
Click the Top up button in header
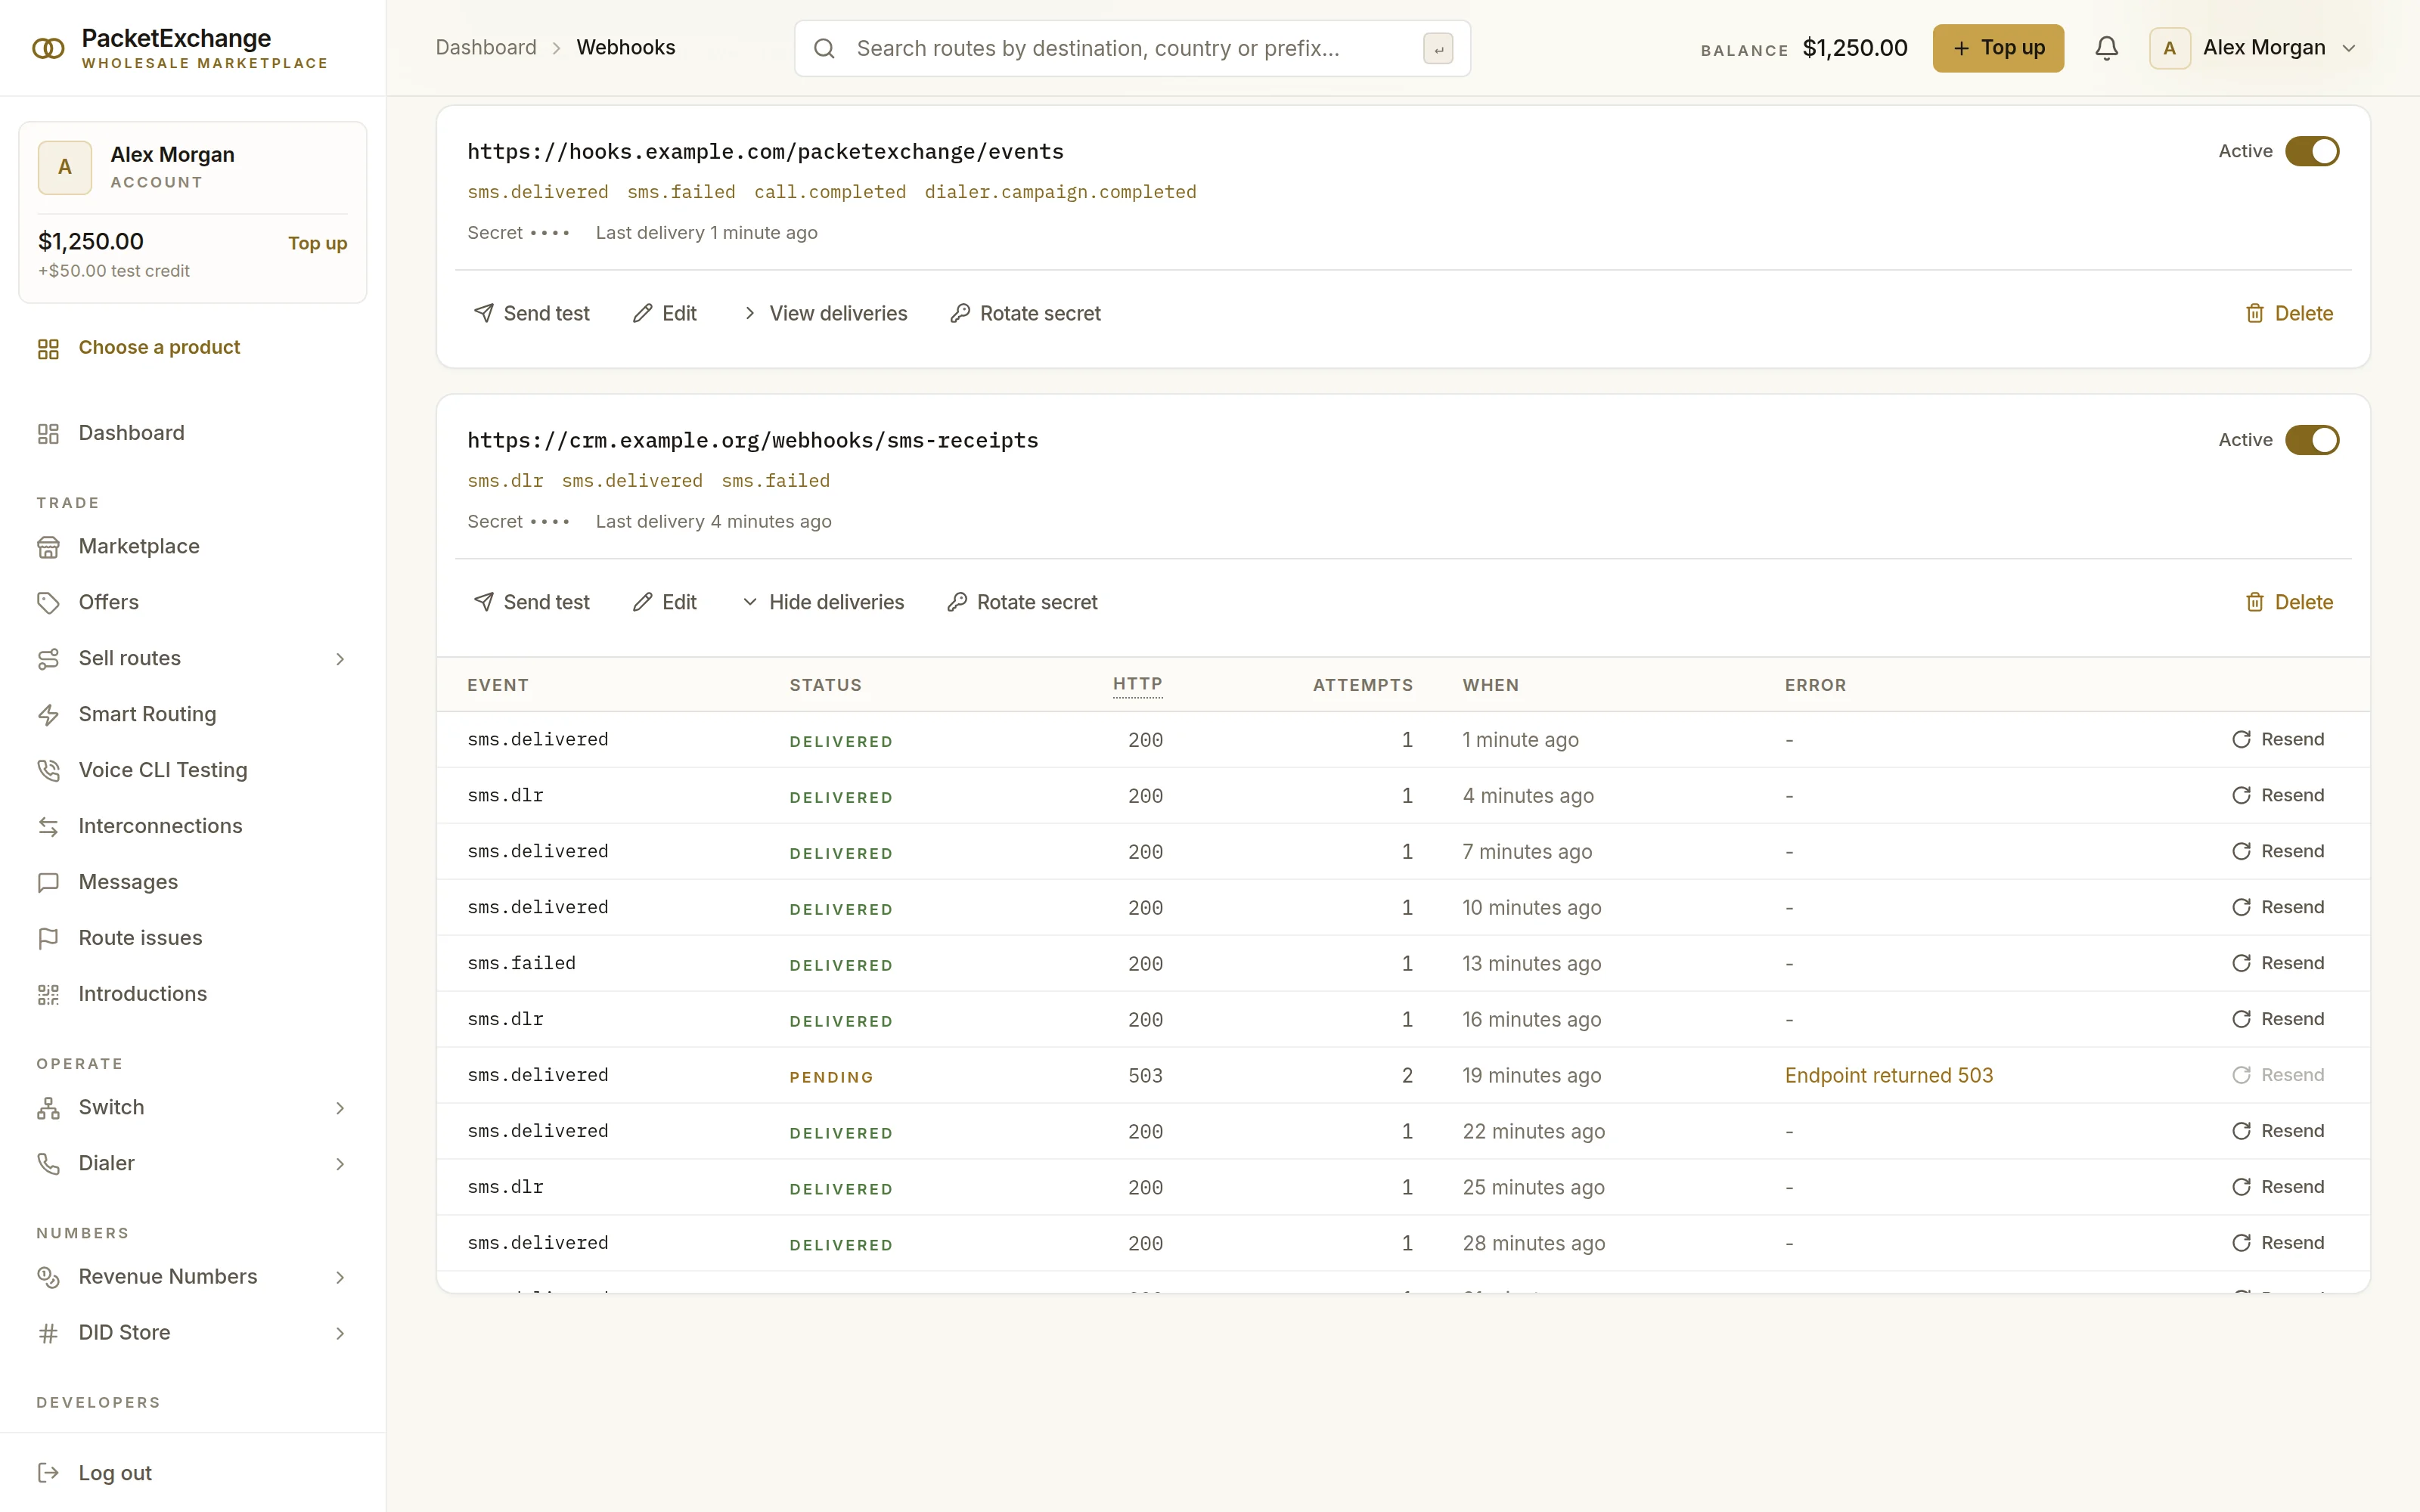click(1998, 48)
